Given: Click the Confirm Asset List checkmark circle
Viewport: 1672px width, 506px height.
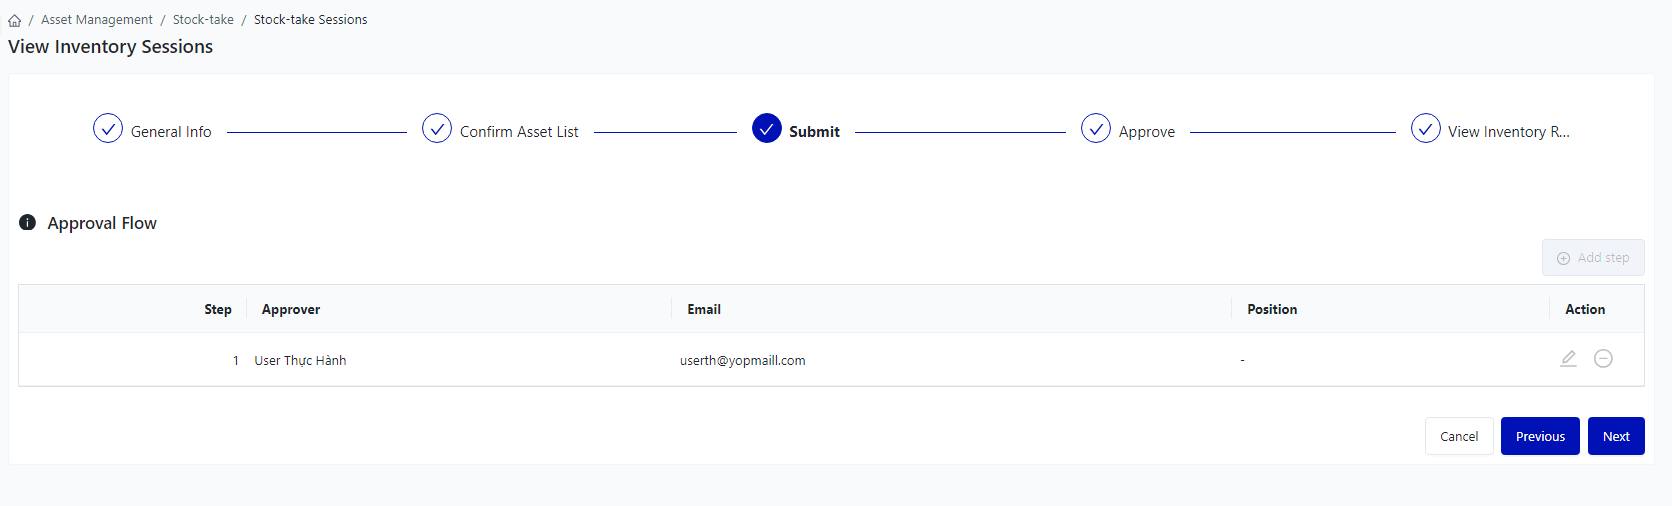Looking at the screenshot, I should point(437,129).
